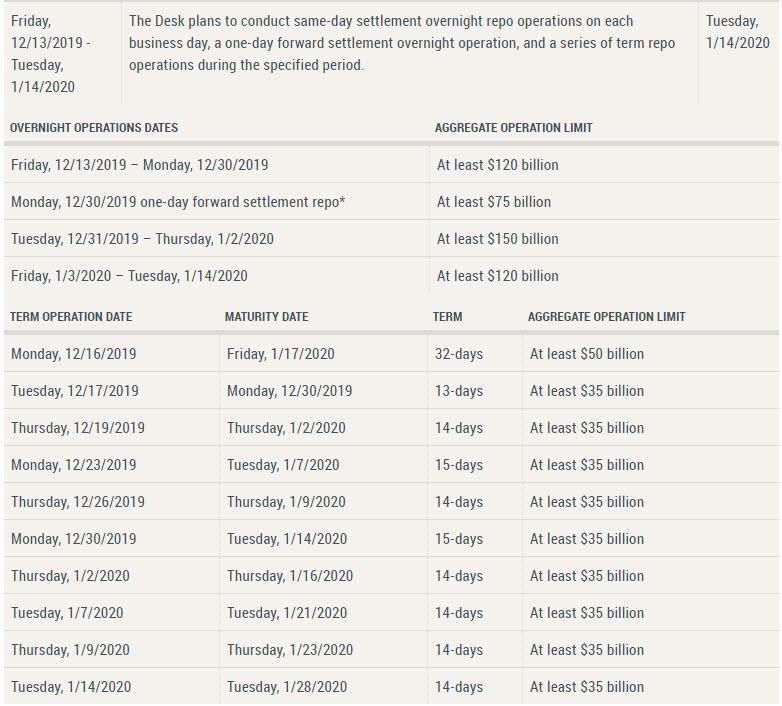Select maturity date 'Tuesday, 1/7/2020'
Viewport: 782px width, 706px height.
point(283,465)
